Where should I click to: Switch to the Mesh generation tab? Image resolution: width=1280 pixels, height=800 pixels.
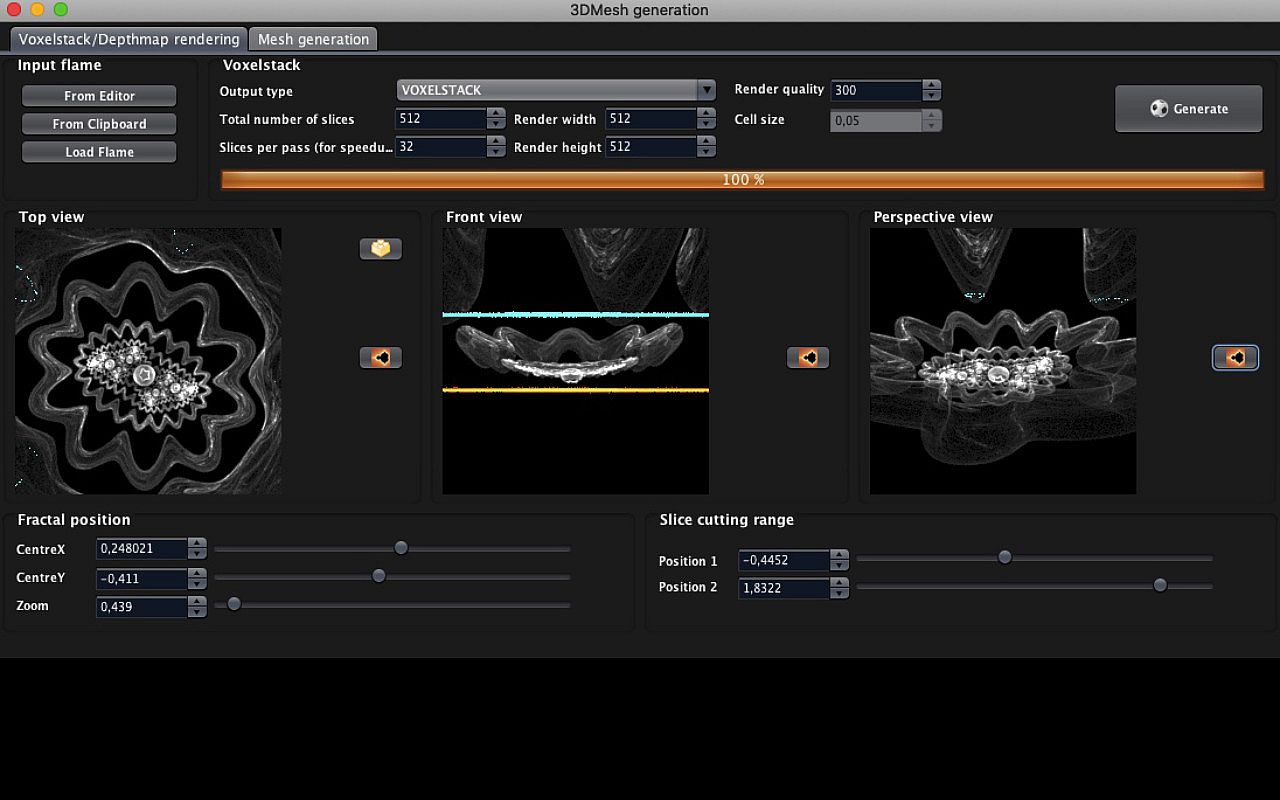tap(313, 39)
